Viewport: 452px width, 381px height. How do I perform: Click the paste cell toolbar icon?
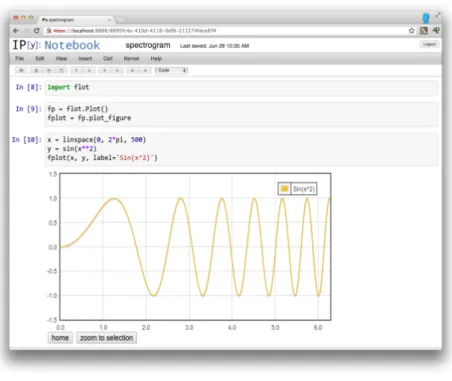coord(61,70)
